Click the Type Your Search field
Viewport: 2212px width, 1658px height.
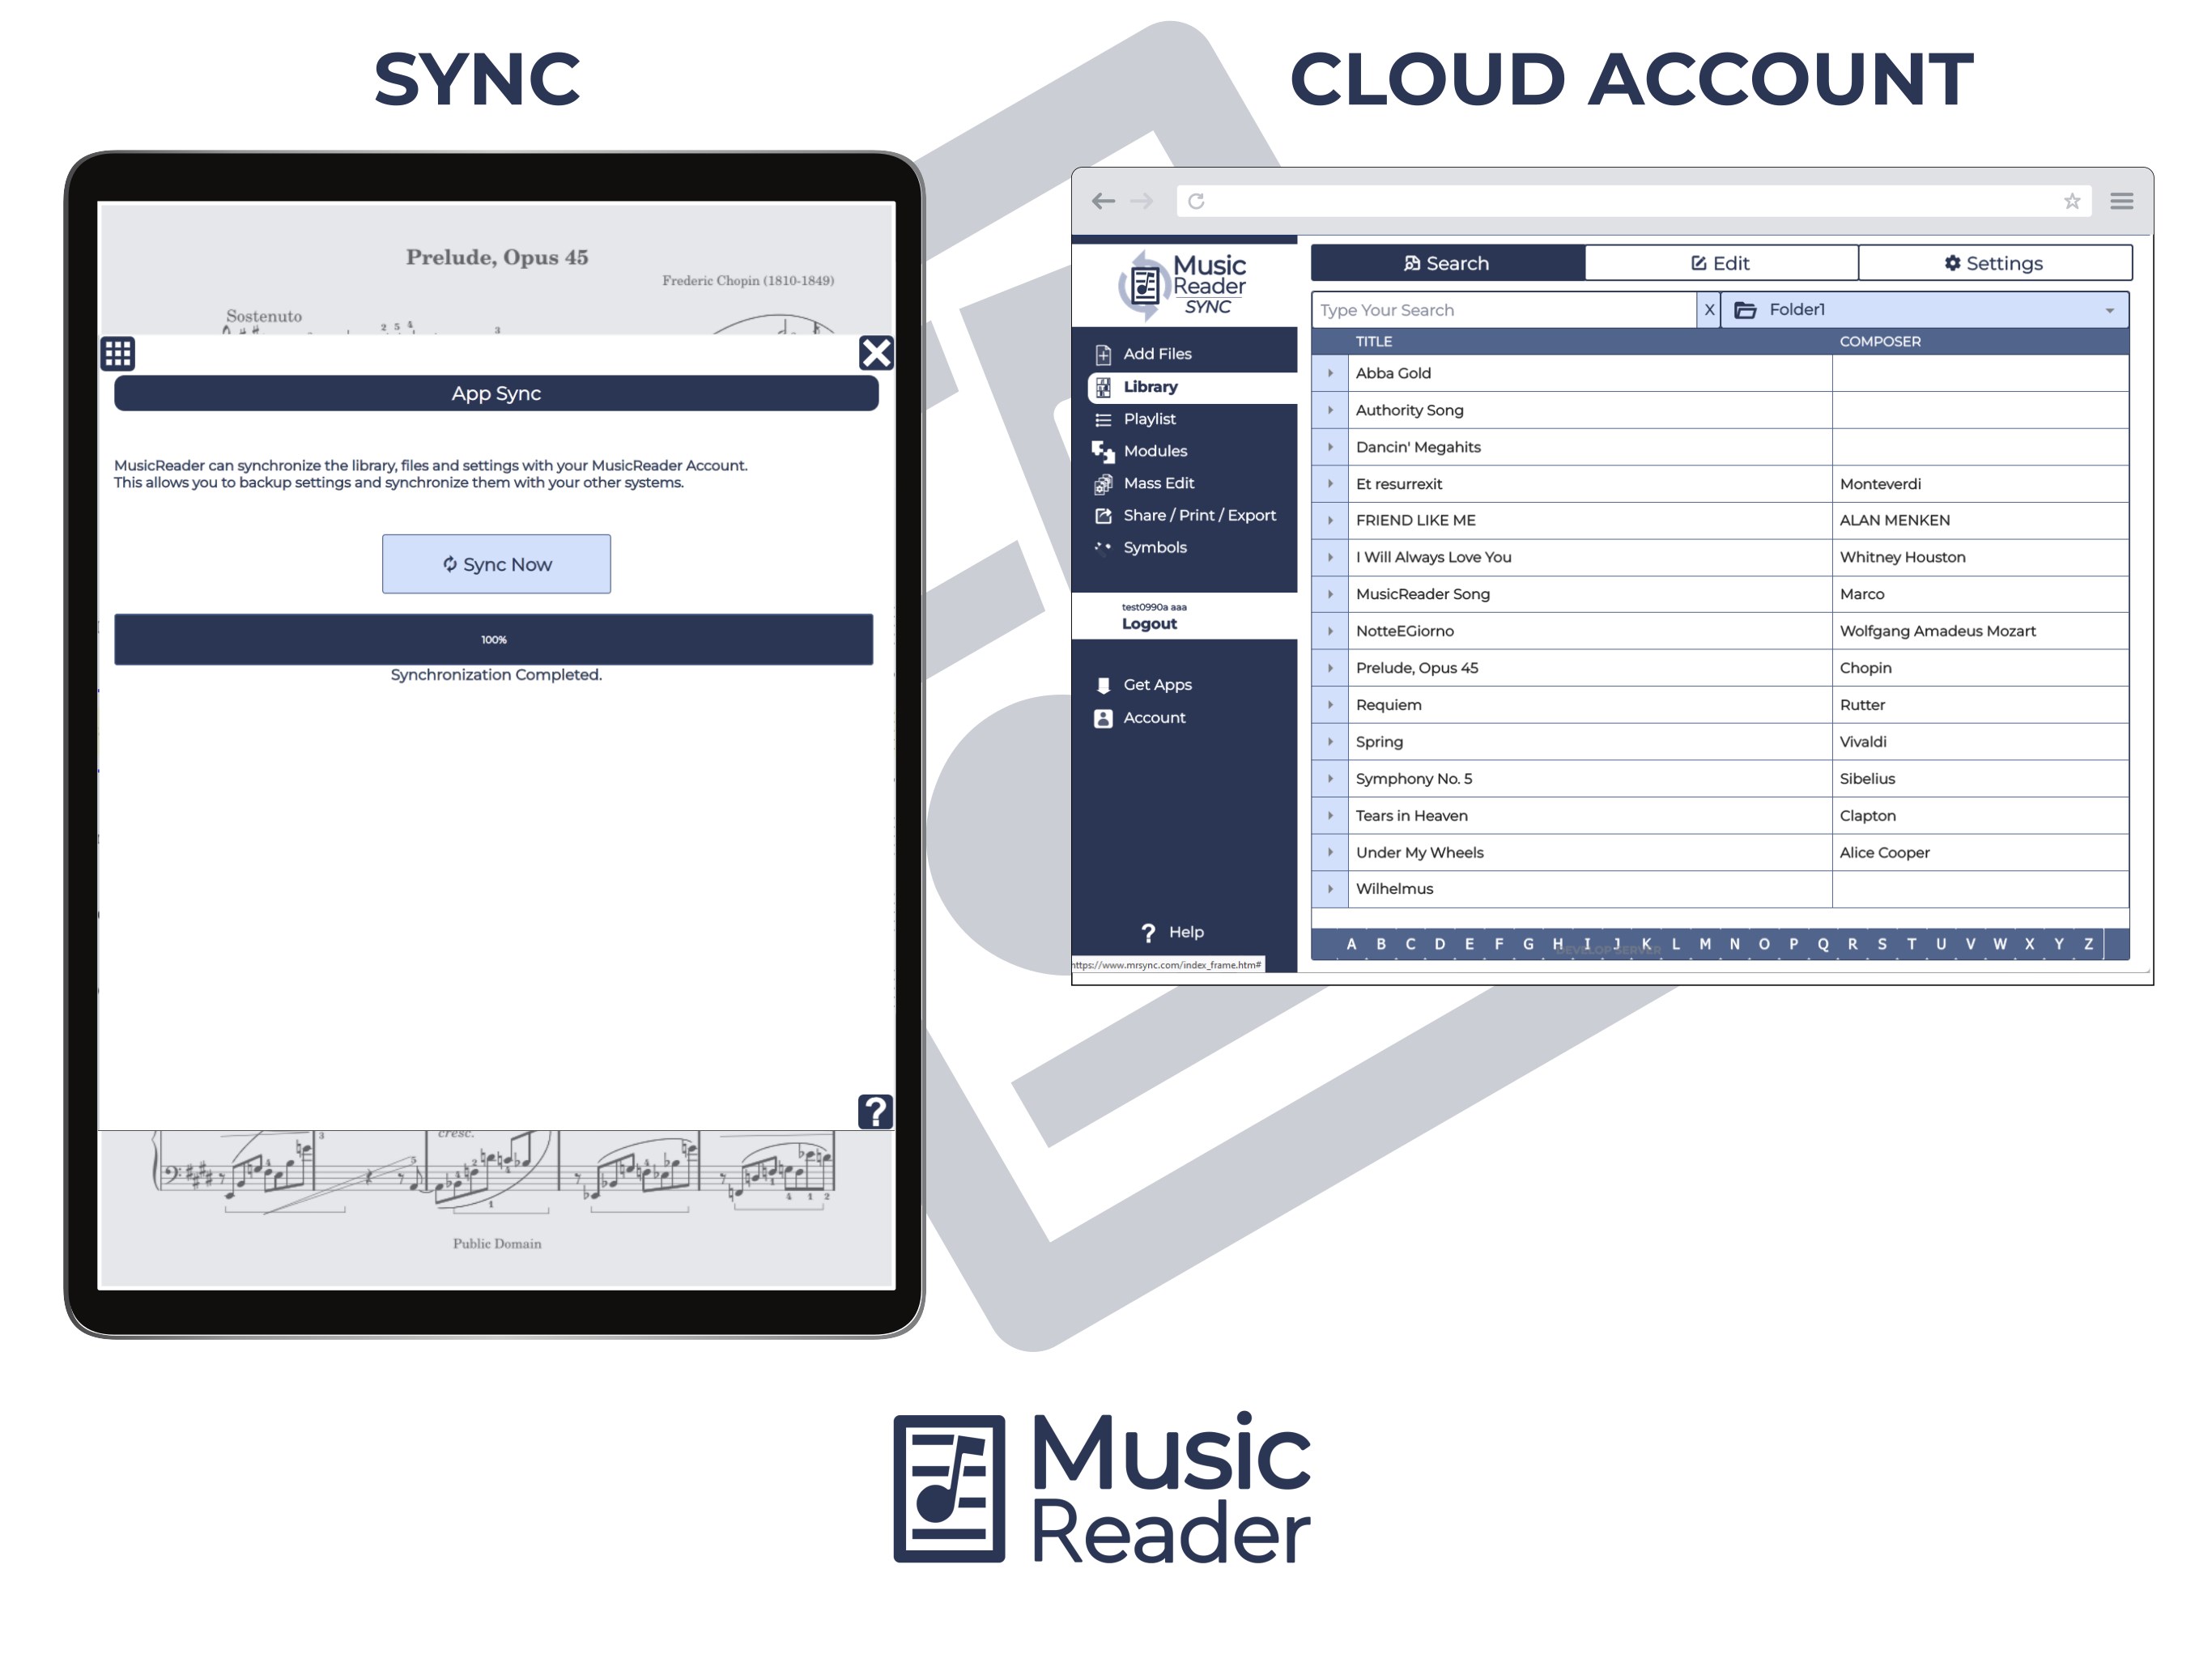[x=1502, y=310]
